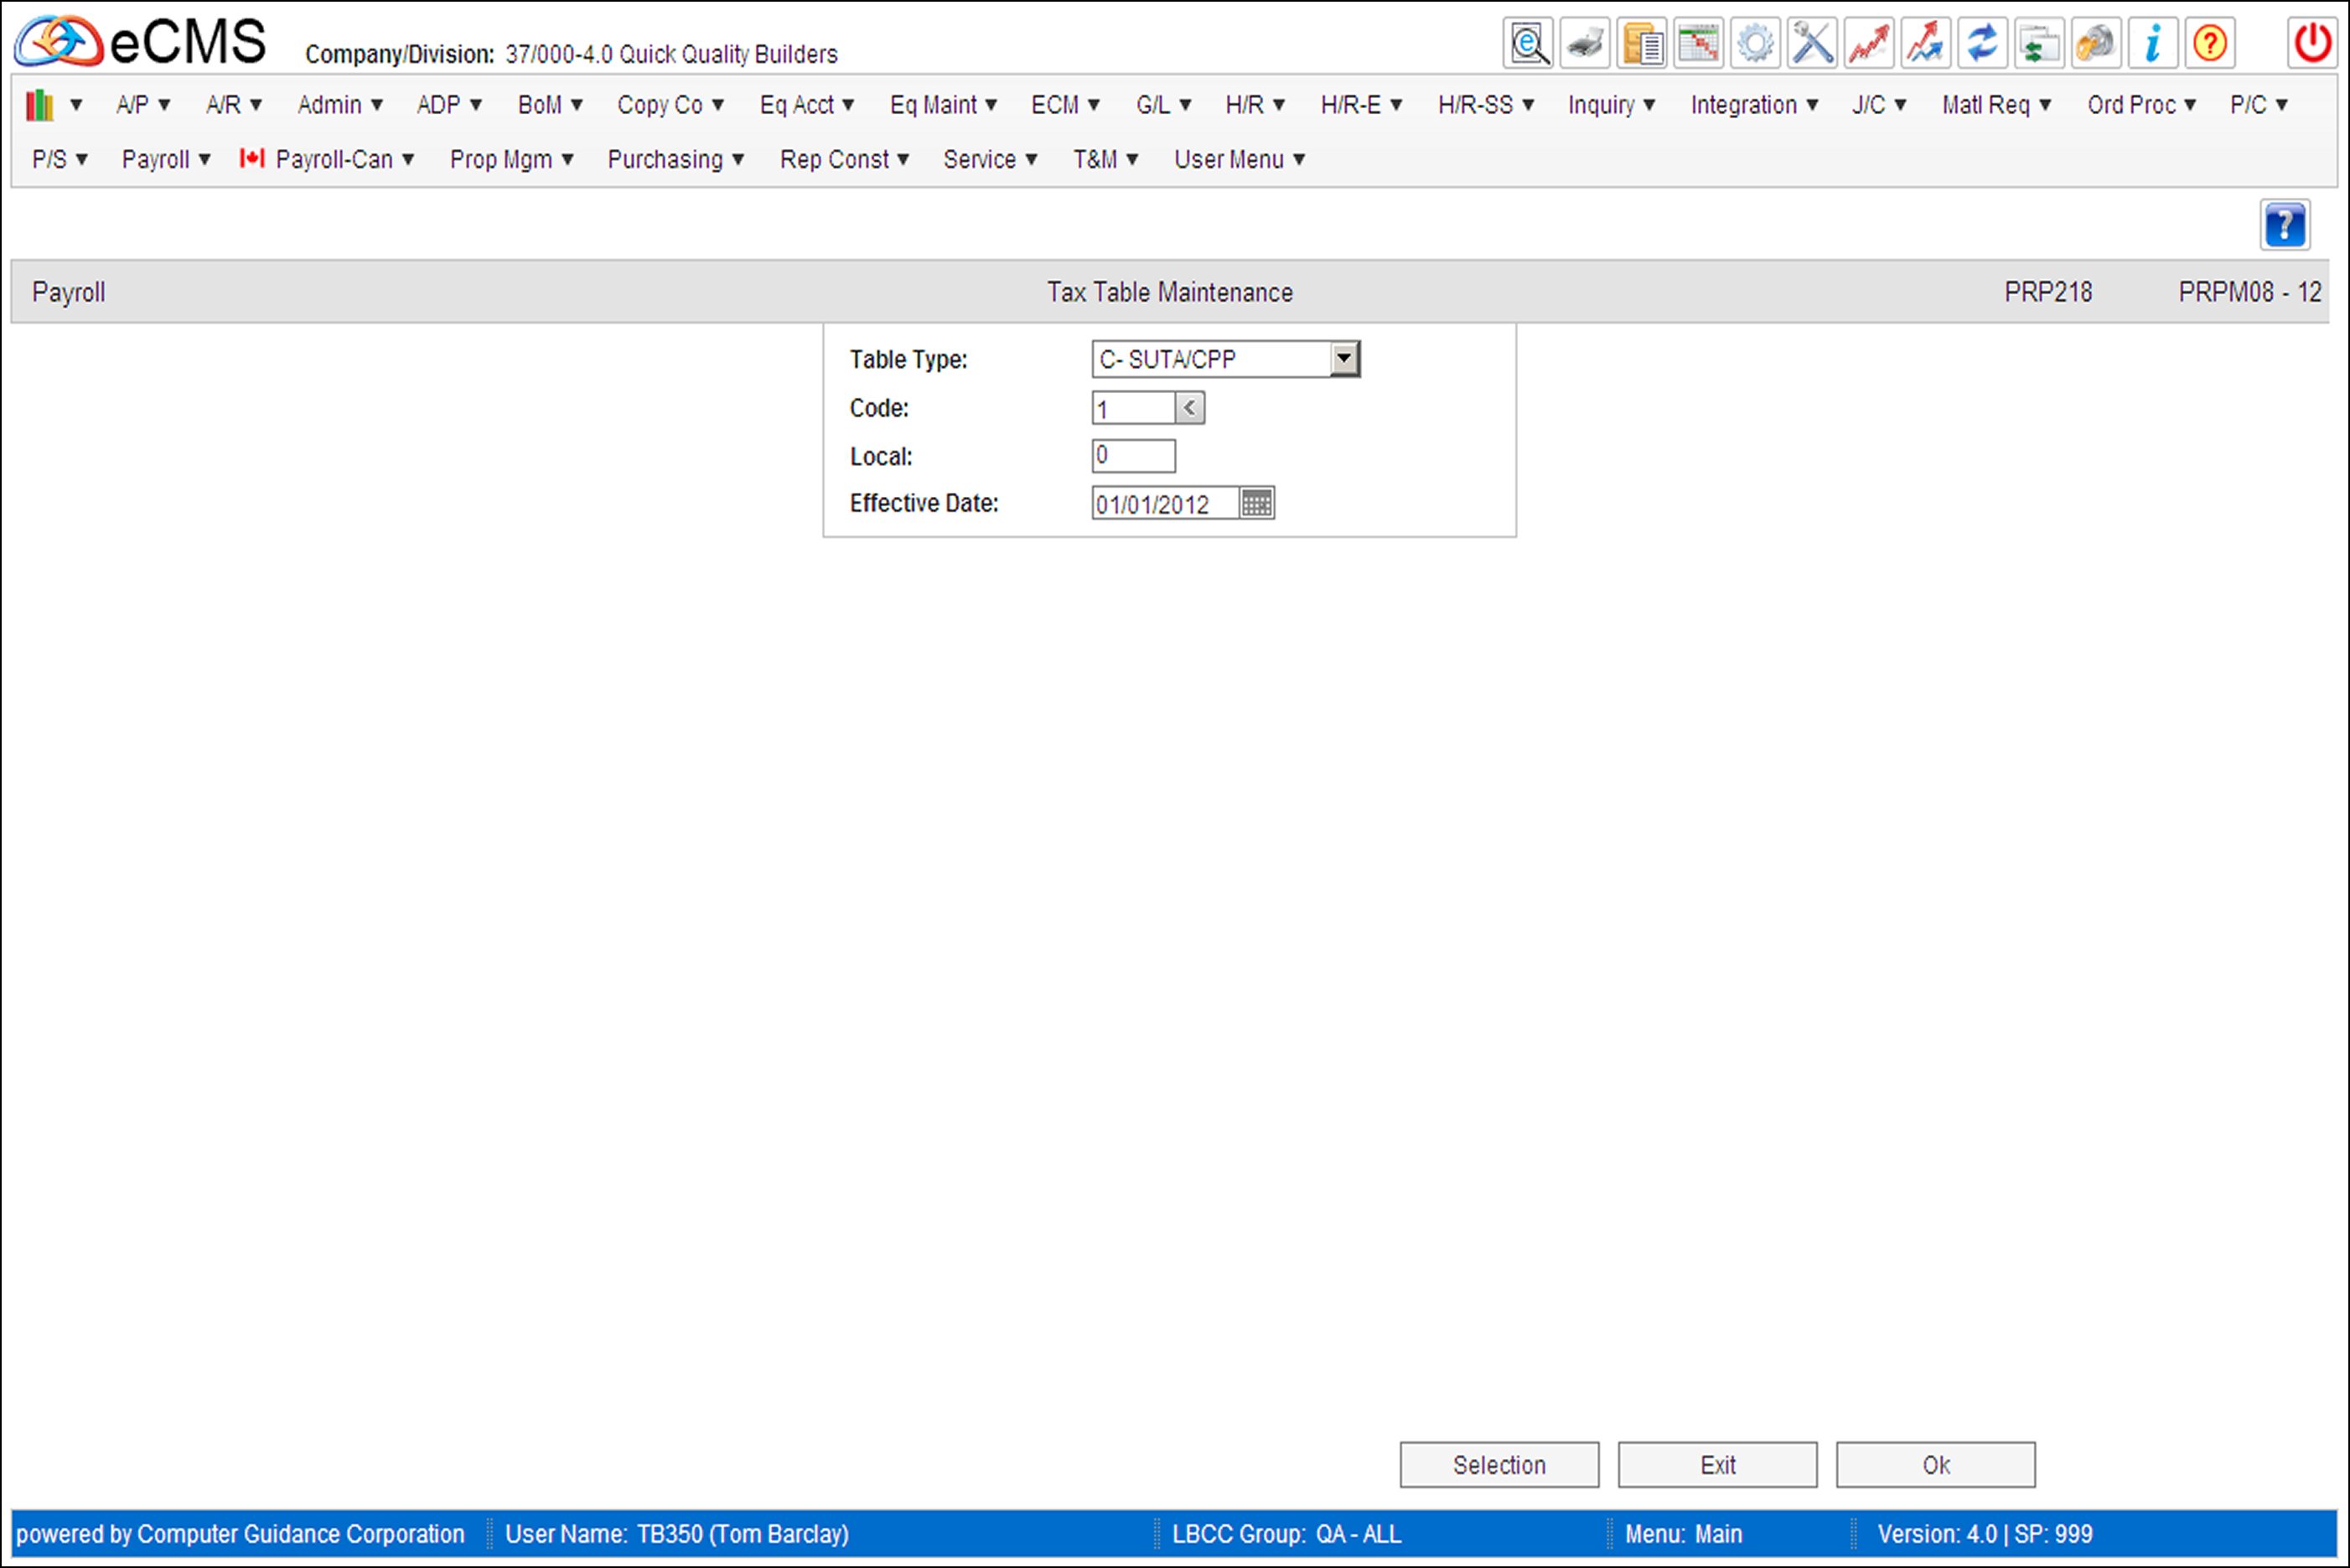2350x1568 pixels.
Task: Open the blue question mark help icon
Action: [2285, 225]
